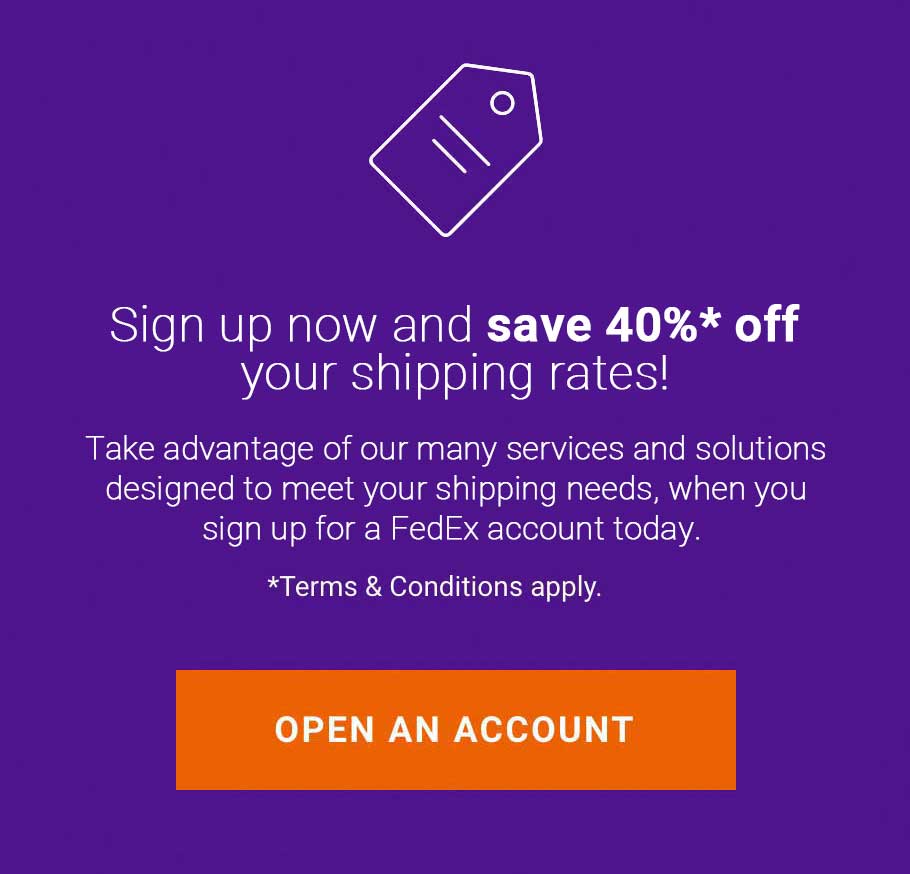Click the word "solutions" in the paragraph
910x874 pixels.
tap(760, 449)
